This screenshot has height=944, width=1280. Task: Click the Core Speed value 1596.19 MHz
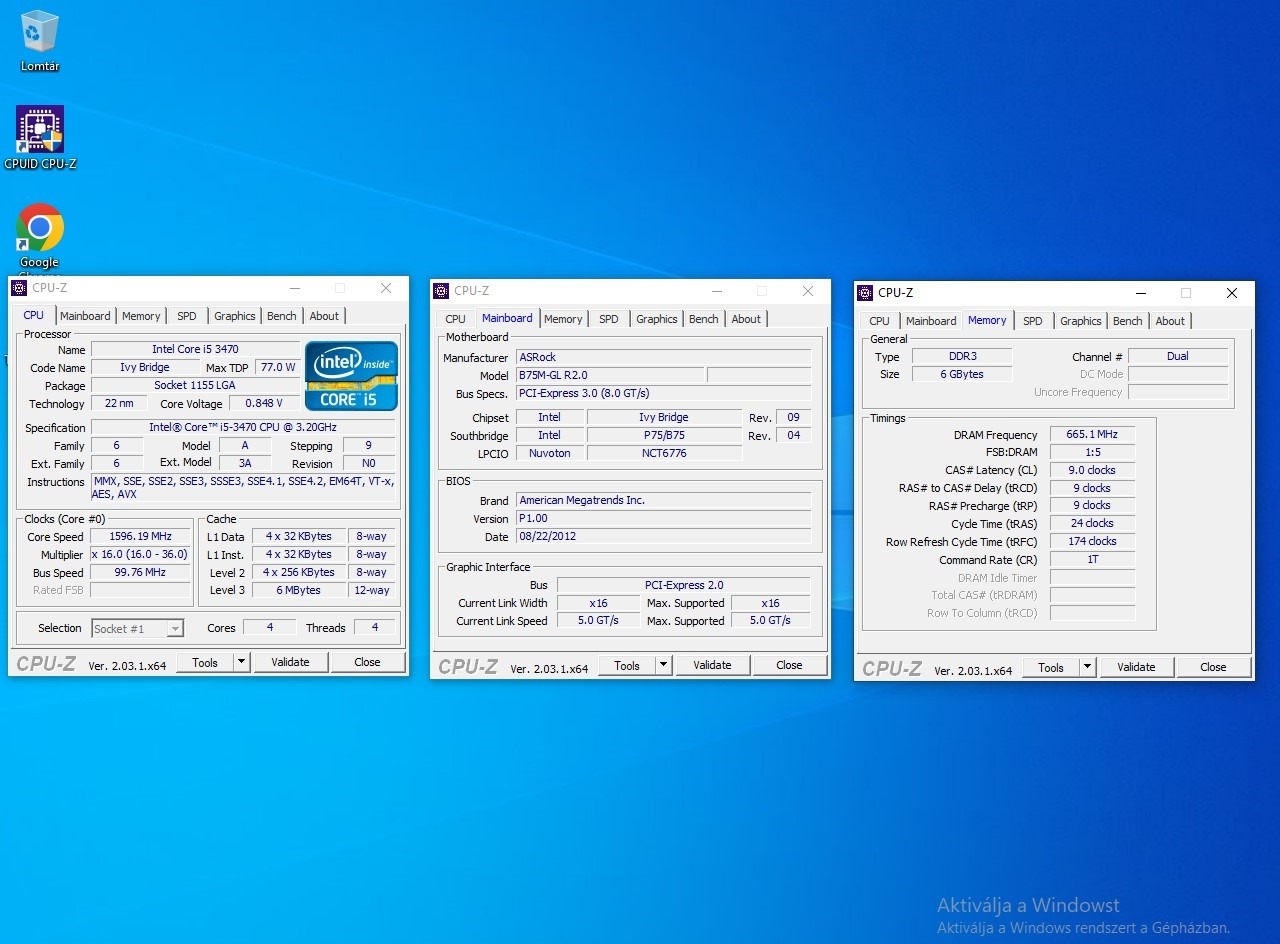(140, 536)
